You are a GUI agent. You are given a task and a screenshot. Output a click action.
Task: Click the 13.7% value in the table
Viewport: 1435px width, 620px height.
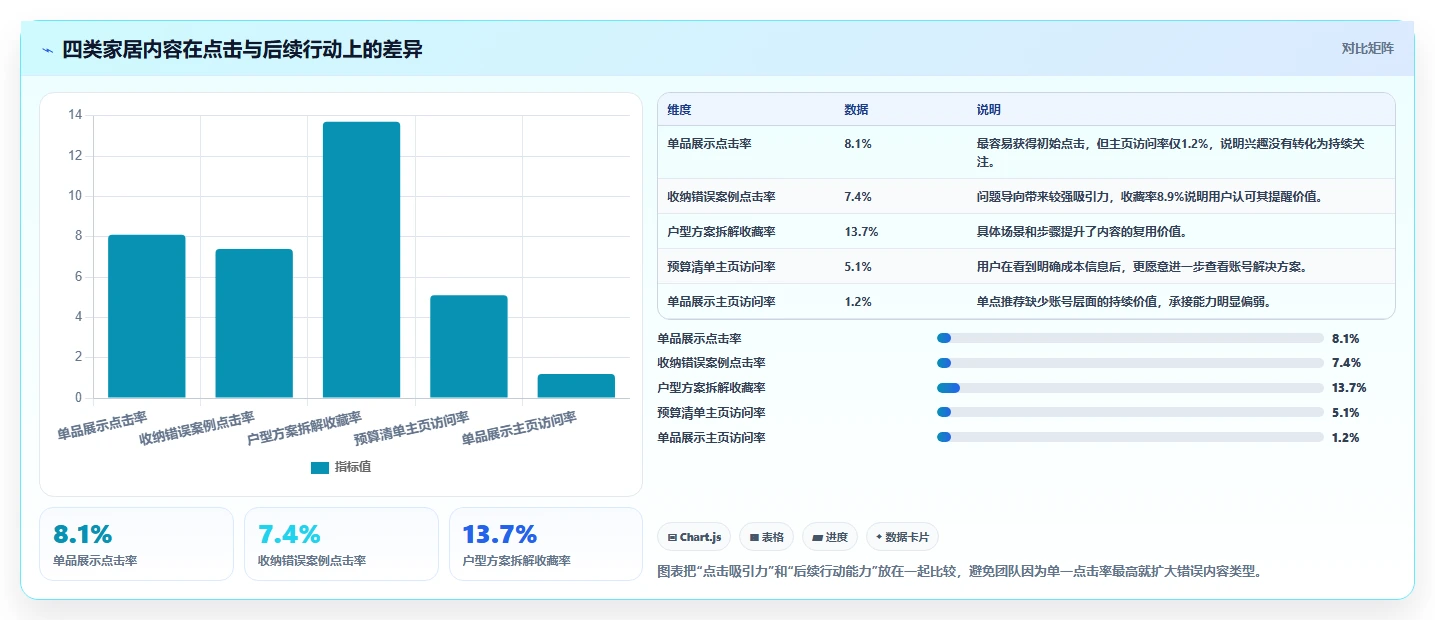point(861,232)
